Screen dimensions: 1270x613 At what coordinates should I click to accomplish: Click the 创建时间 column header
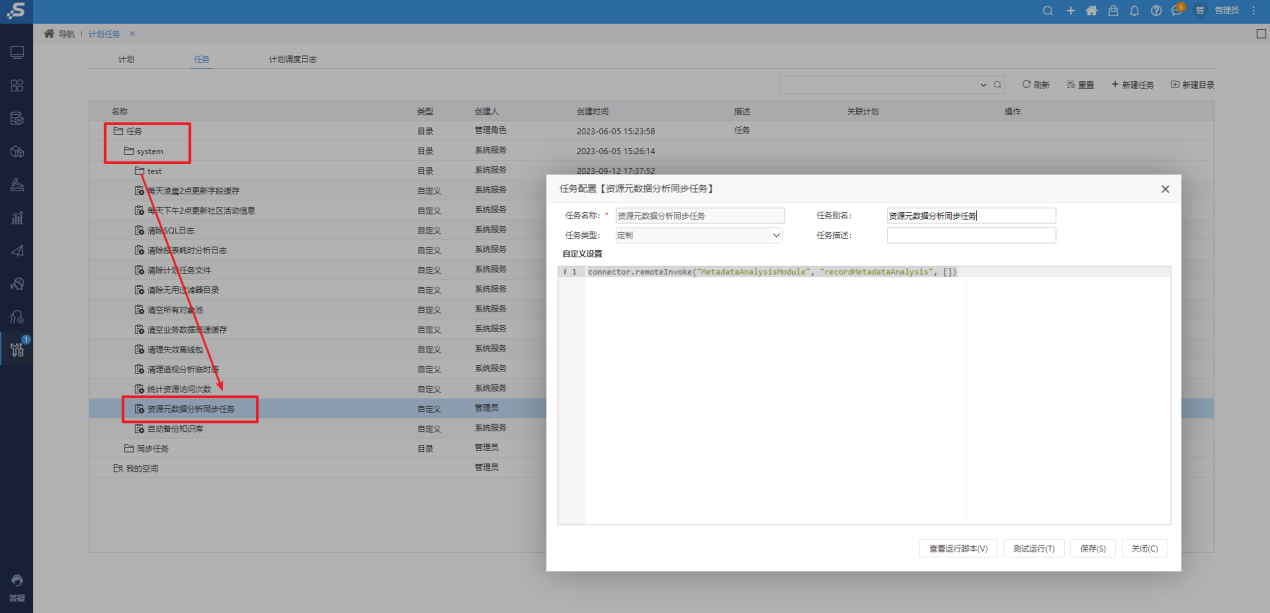pos(593,111)
